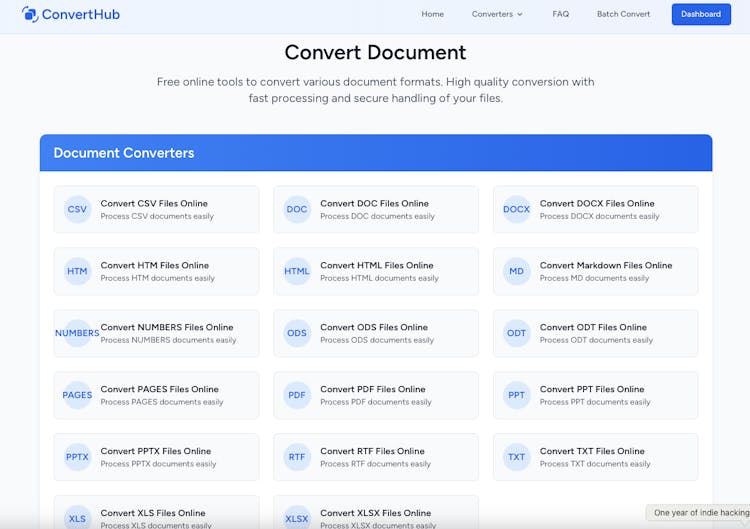The height and width of the screenshot is (529, 750).
Task: Open Convert PDF Files Online link
Action: click(373, 389)
